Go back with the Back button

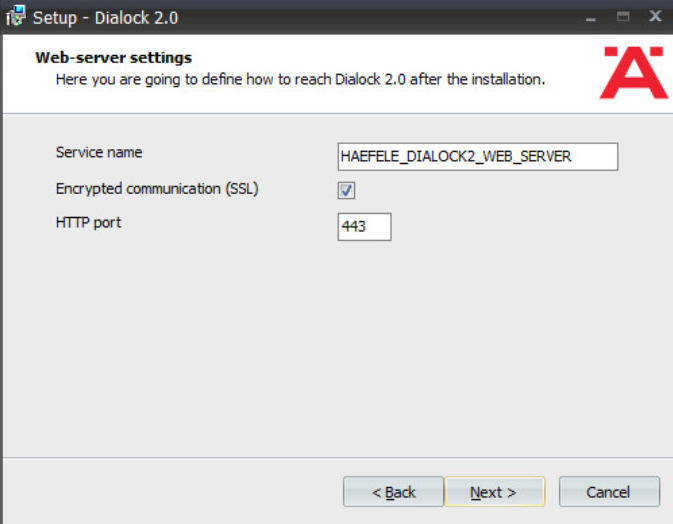[x=393, y=492]
